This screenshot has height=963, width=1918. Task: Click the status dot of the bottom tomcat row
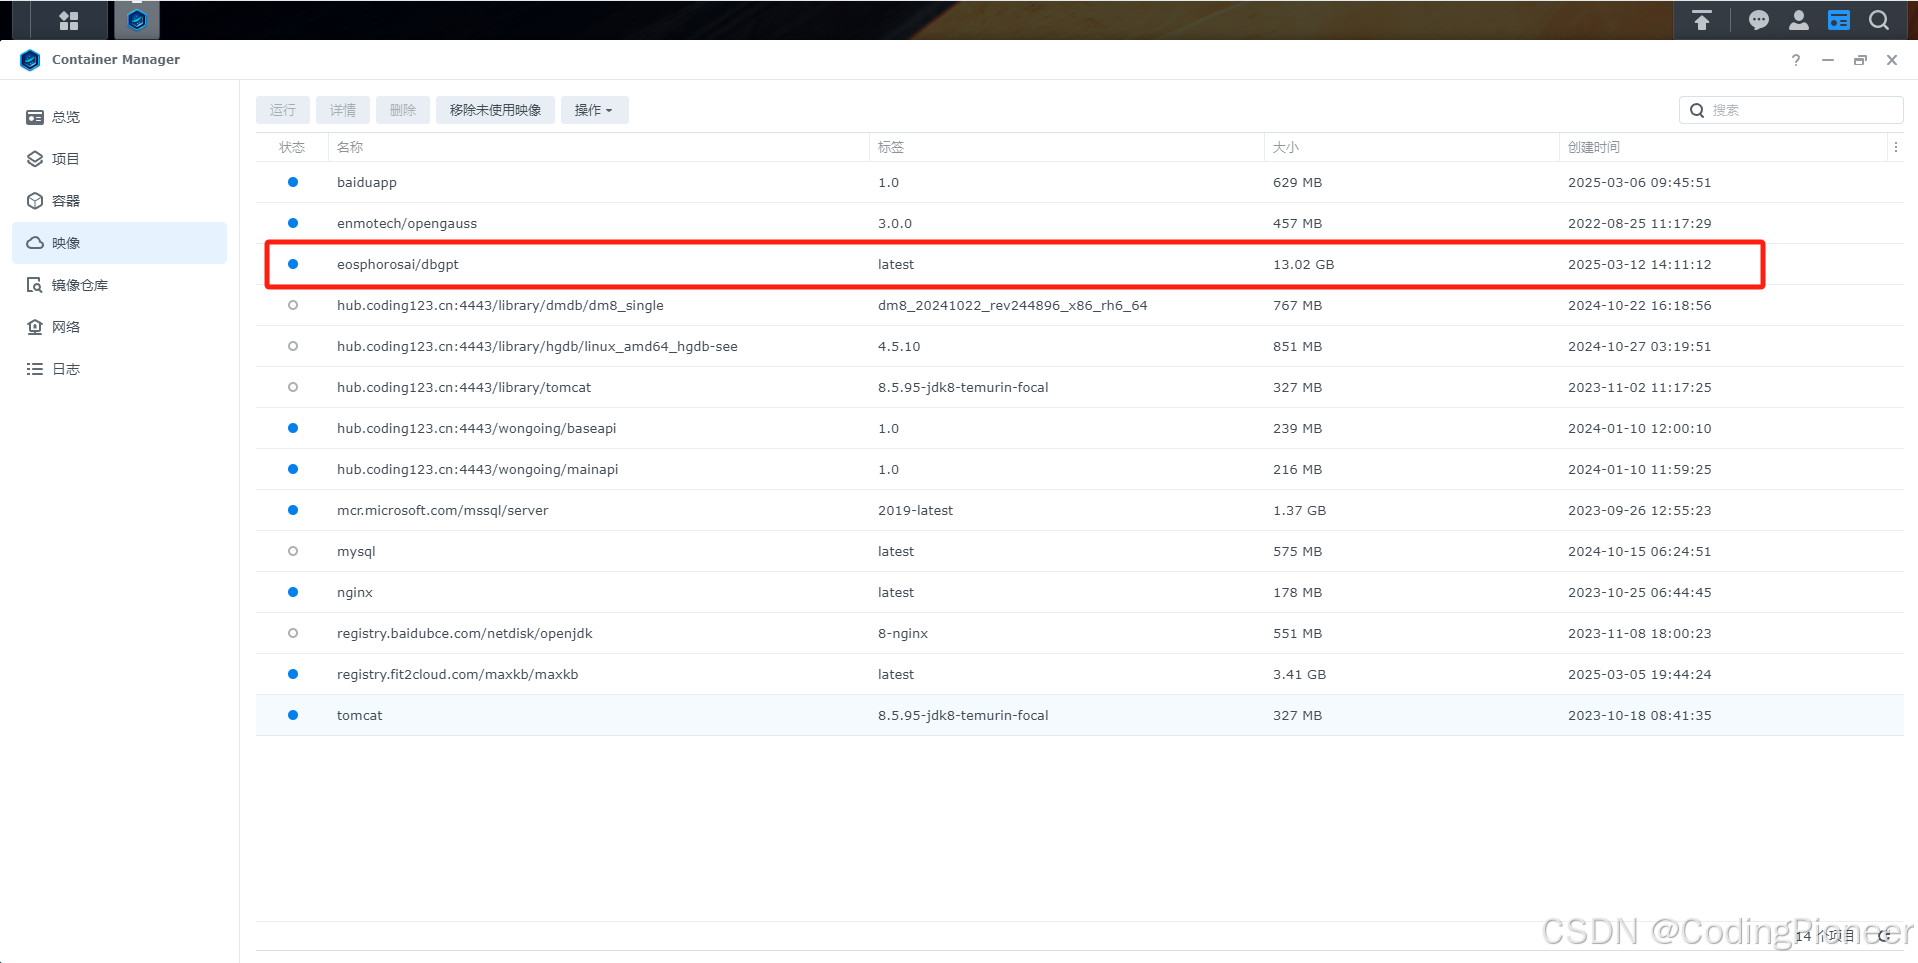click(293, 715)
